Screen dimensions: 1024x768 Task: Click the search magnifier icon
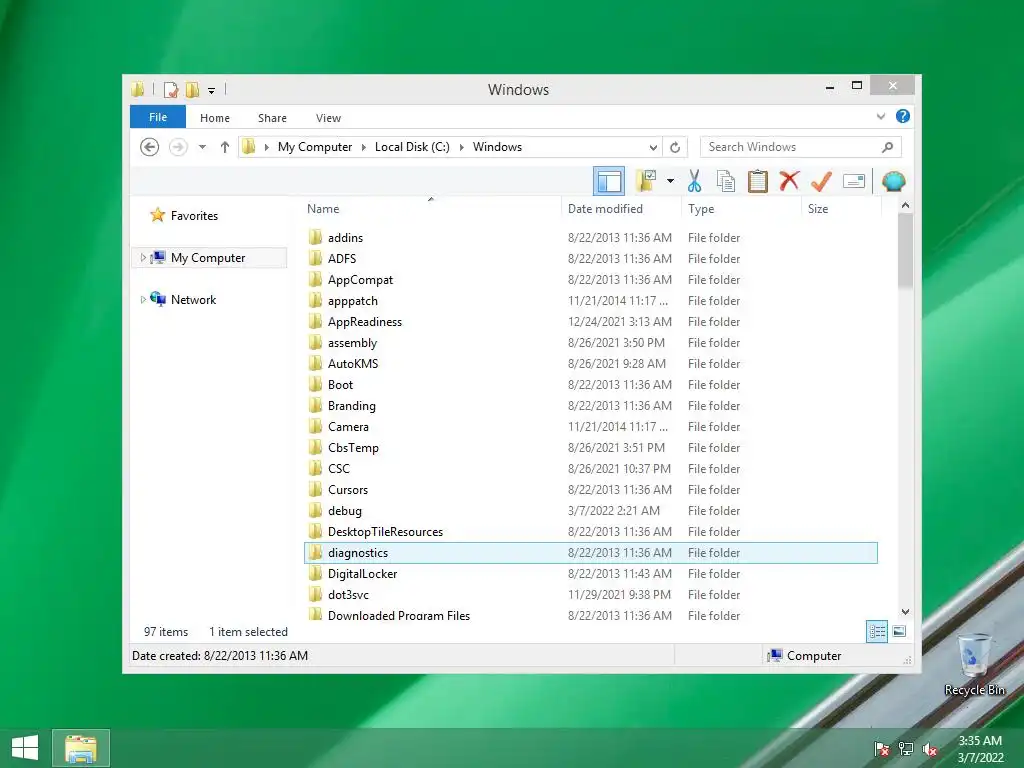click(x=888, y=147)
